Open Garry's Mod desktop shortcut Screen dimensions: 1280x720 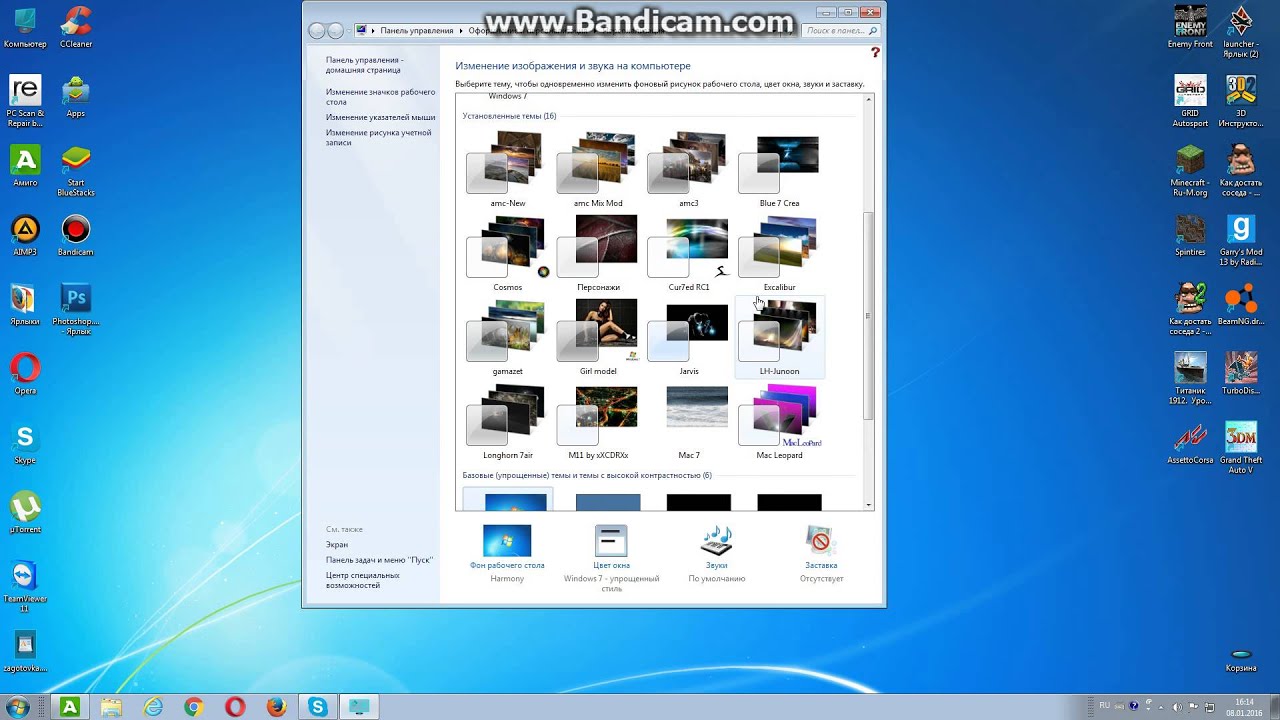pos(1241,241)
